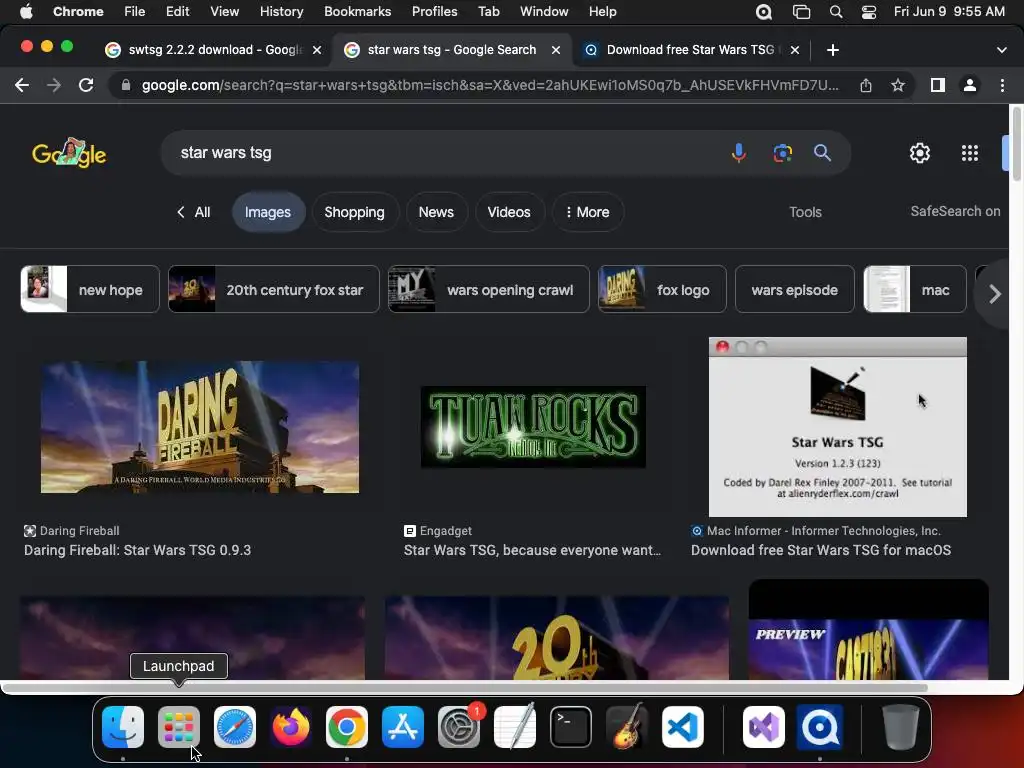Click the Google doodle logo
Screen dimensions: 1024x768
click(x=69, y=153)
